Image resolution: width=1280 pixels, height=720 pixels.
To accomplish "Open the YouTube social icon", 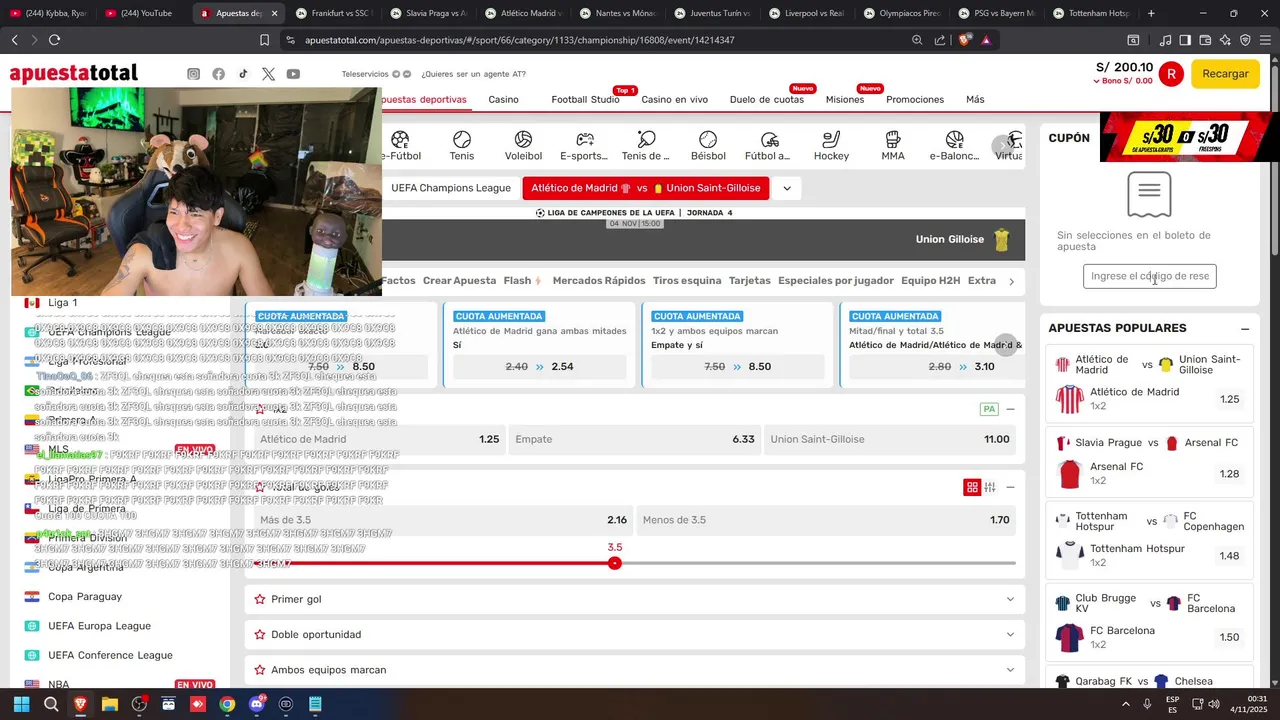I will tap(293, 74).
